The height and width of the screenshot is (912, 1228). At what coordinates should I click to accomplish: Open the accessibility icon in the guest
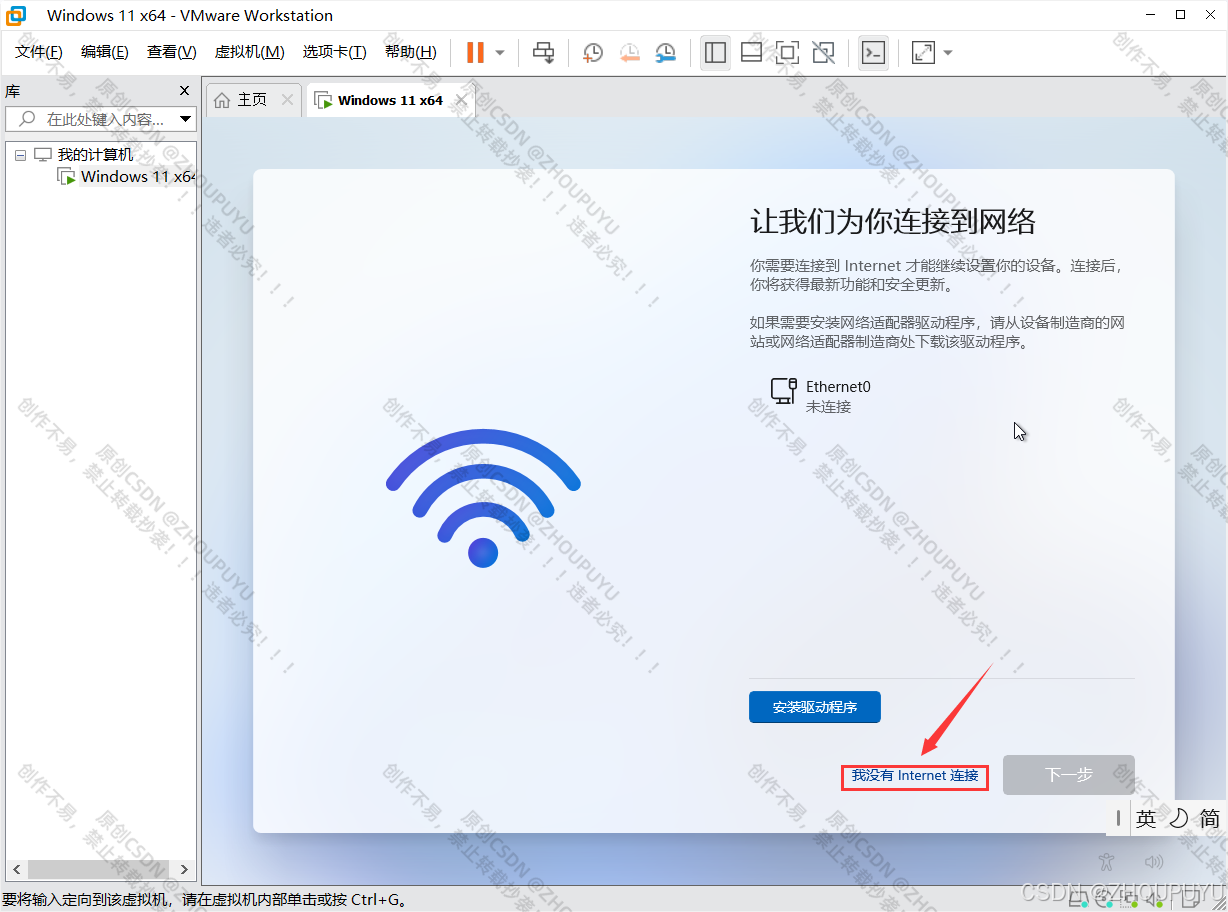1106,861
